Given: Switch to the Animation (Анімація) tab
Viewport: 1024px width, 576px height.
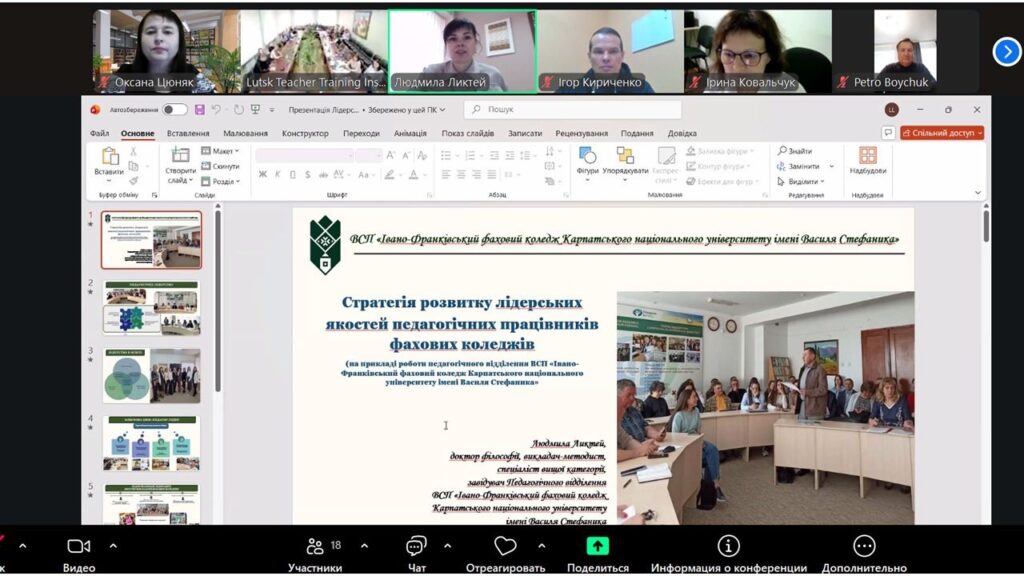Looking at the screenshot, I should coord(410,133).
